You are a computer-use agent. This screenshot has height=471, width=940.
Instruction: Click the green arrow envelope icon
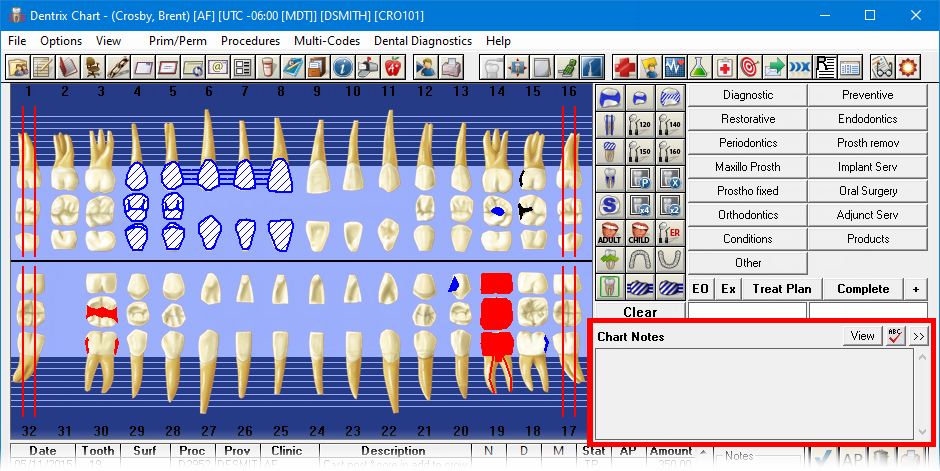[x=775, y=67]
